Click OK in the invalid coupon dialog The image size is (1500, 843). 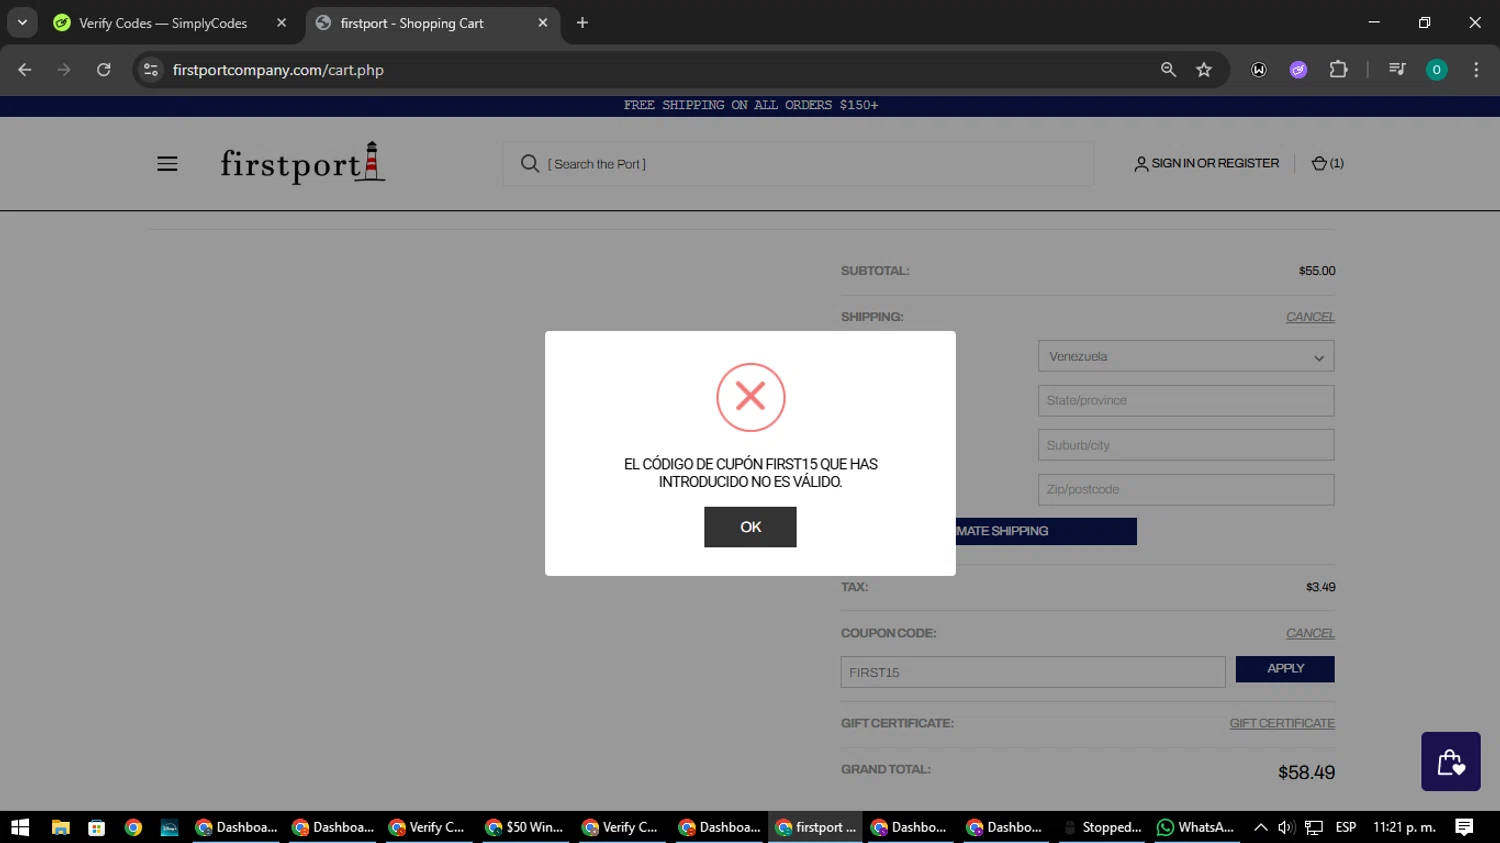coord(750,527)
